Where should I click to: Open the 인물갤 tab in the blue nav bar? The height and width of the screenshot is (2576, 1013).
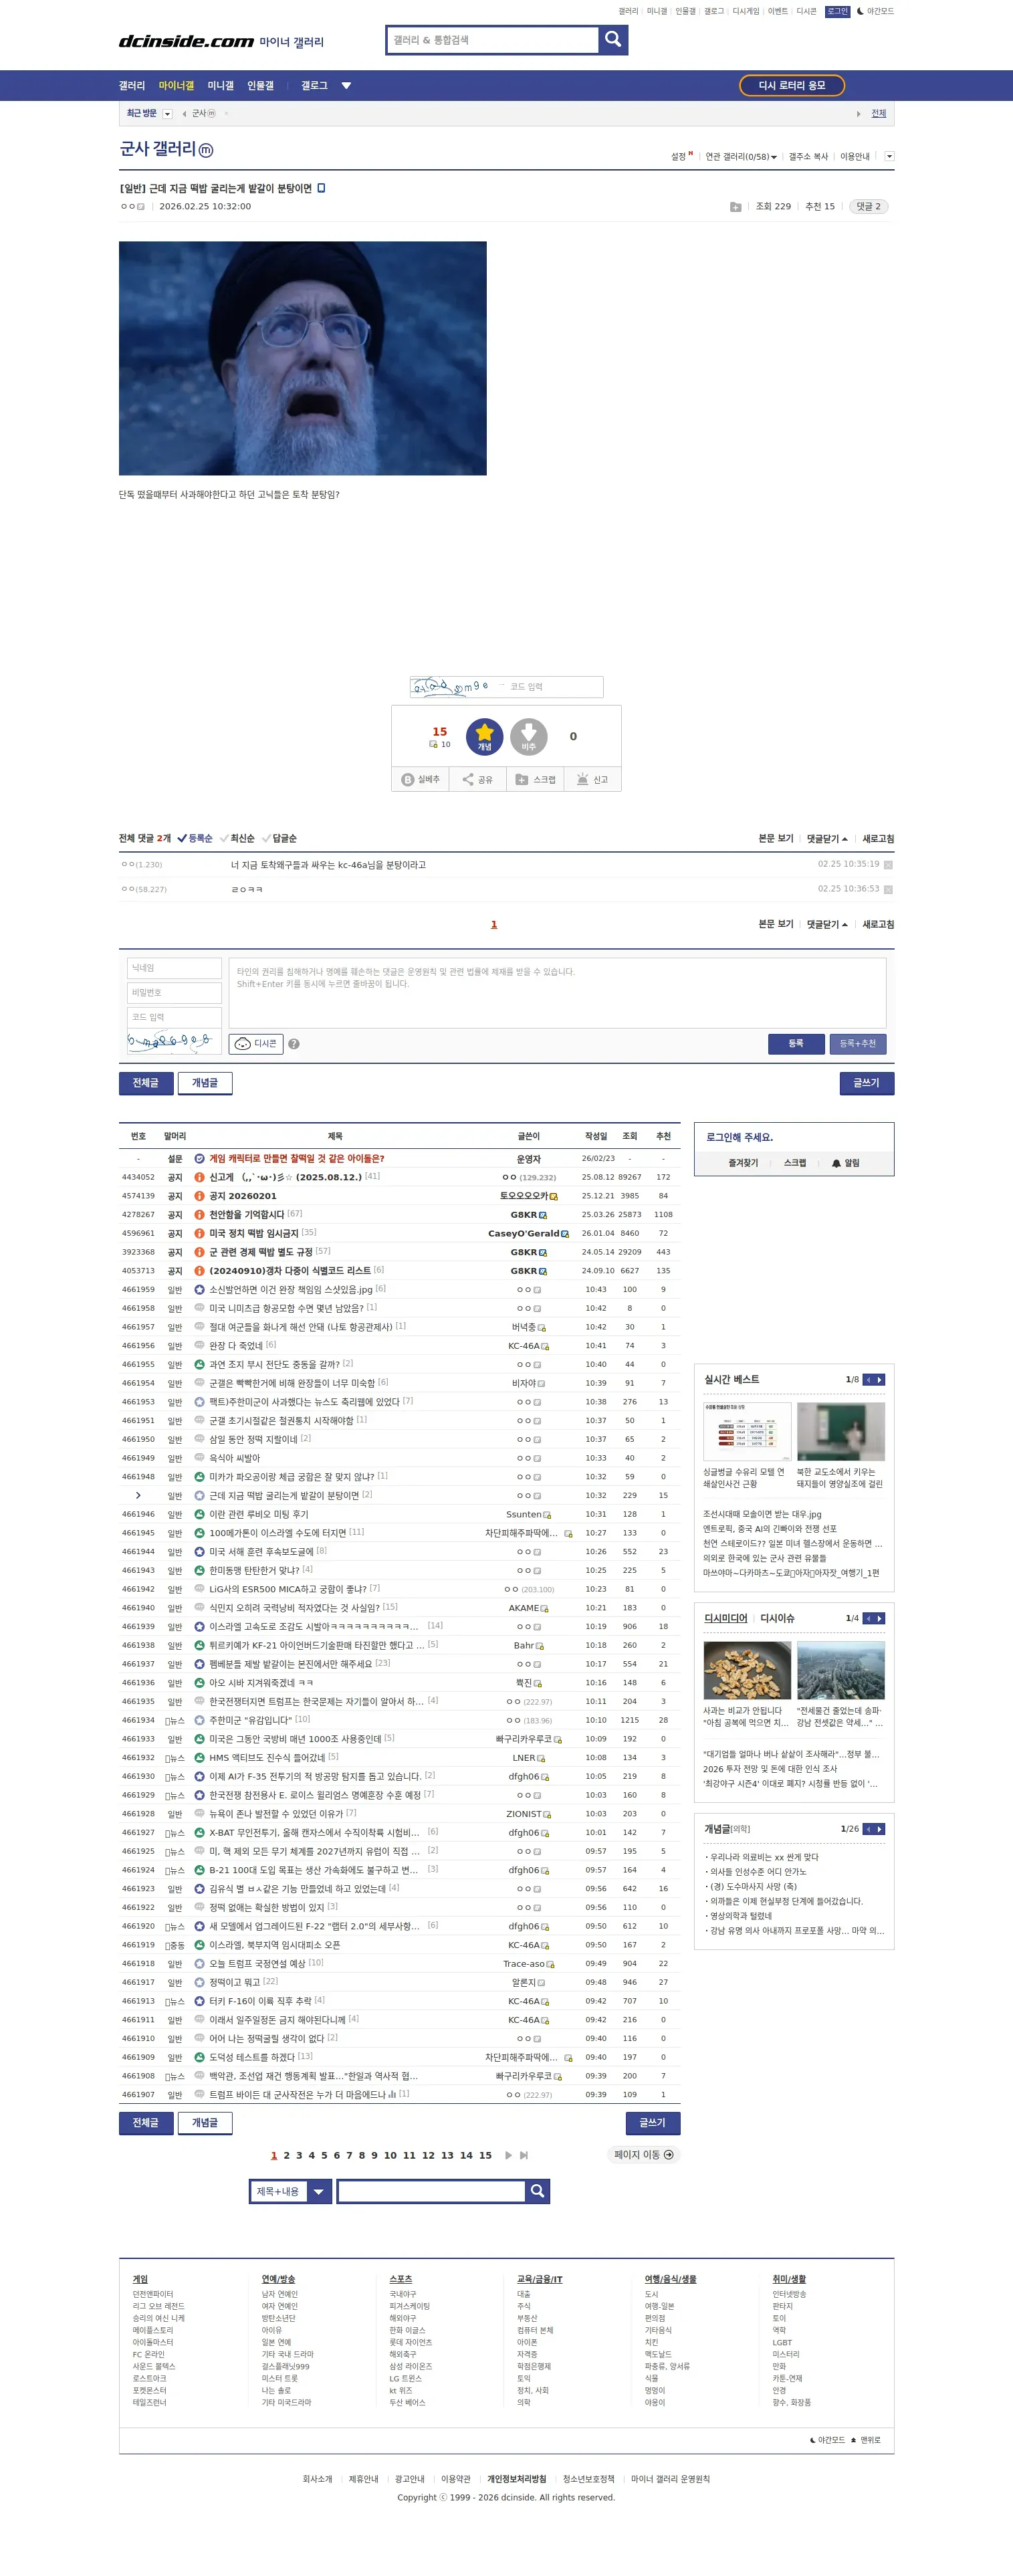pyautogui.click(x=260, y=86)
